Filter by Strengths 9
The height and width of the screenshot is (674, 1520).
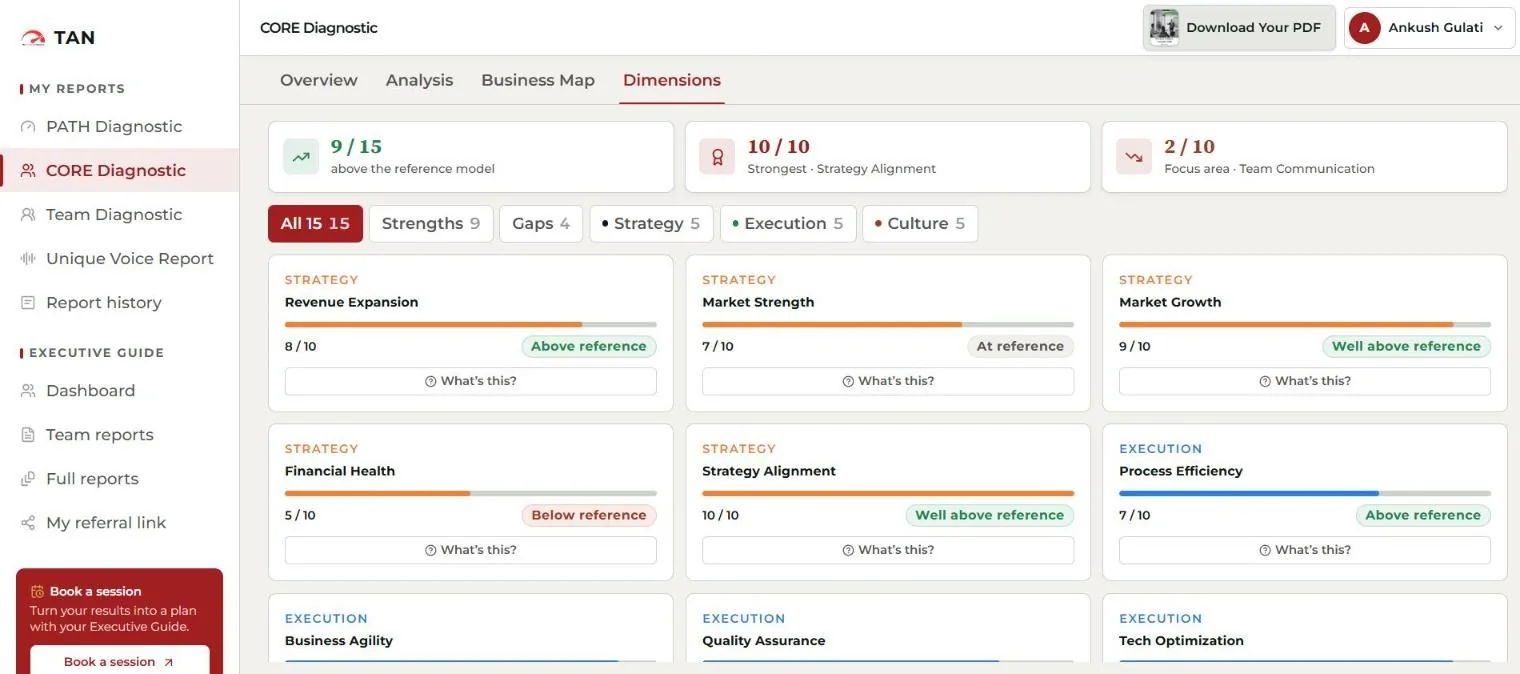click(431, 224)
